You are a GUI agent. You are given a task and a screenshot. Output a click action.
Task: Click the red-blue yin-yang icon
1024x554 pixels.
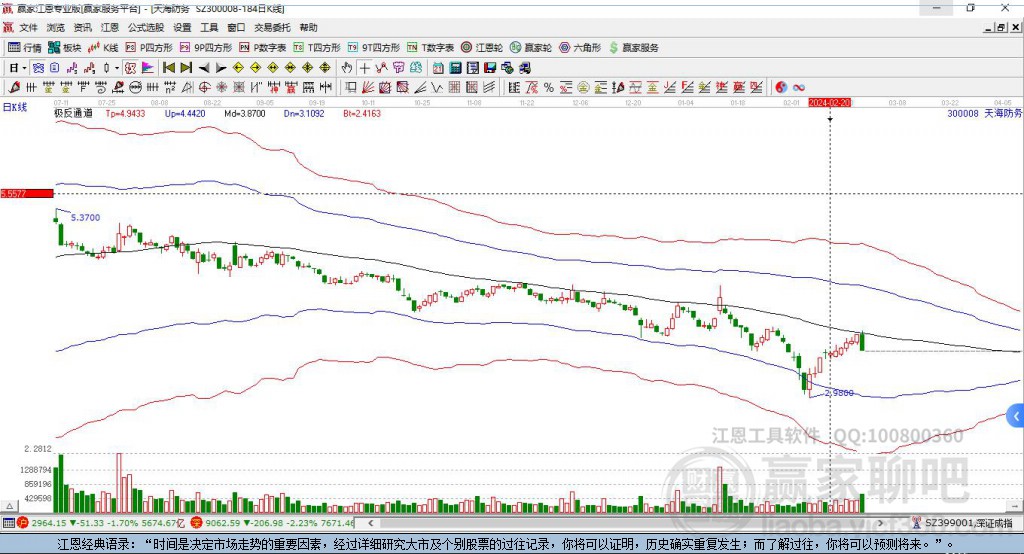[x=781, y=88]
